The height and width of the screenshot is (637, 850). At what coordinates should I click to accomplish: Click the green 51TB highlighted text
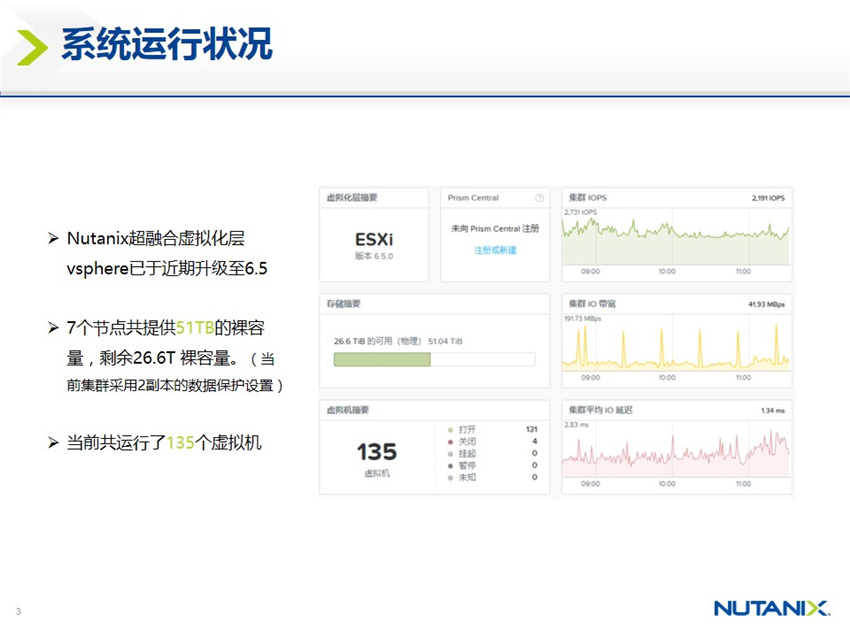pos(195,327)
